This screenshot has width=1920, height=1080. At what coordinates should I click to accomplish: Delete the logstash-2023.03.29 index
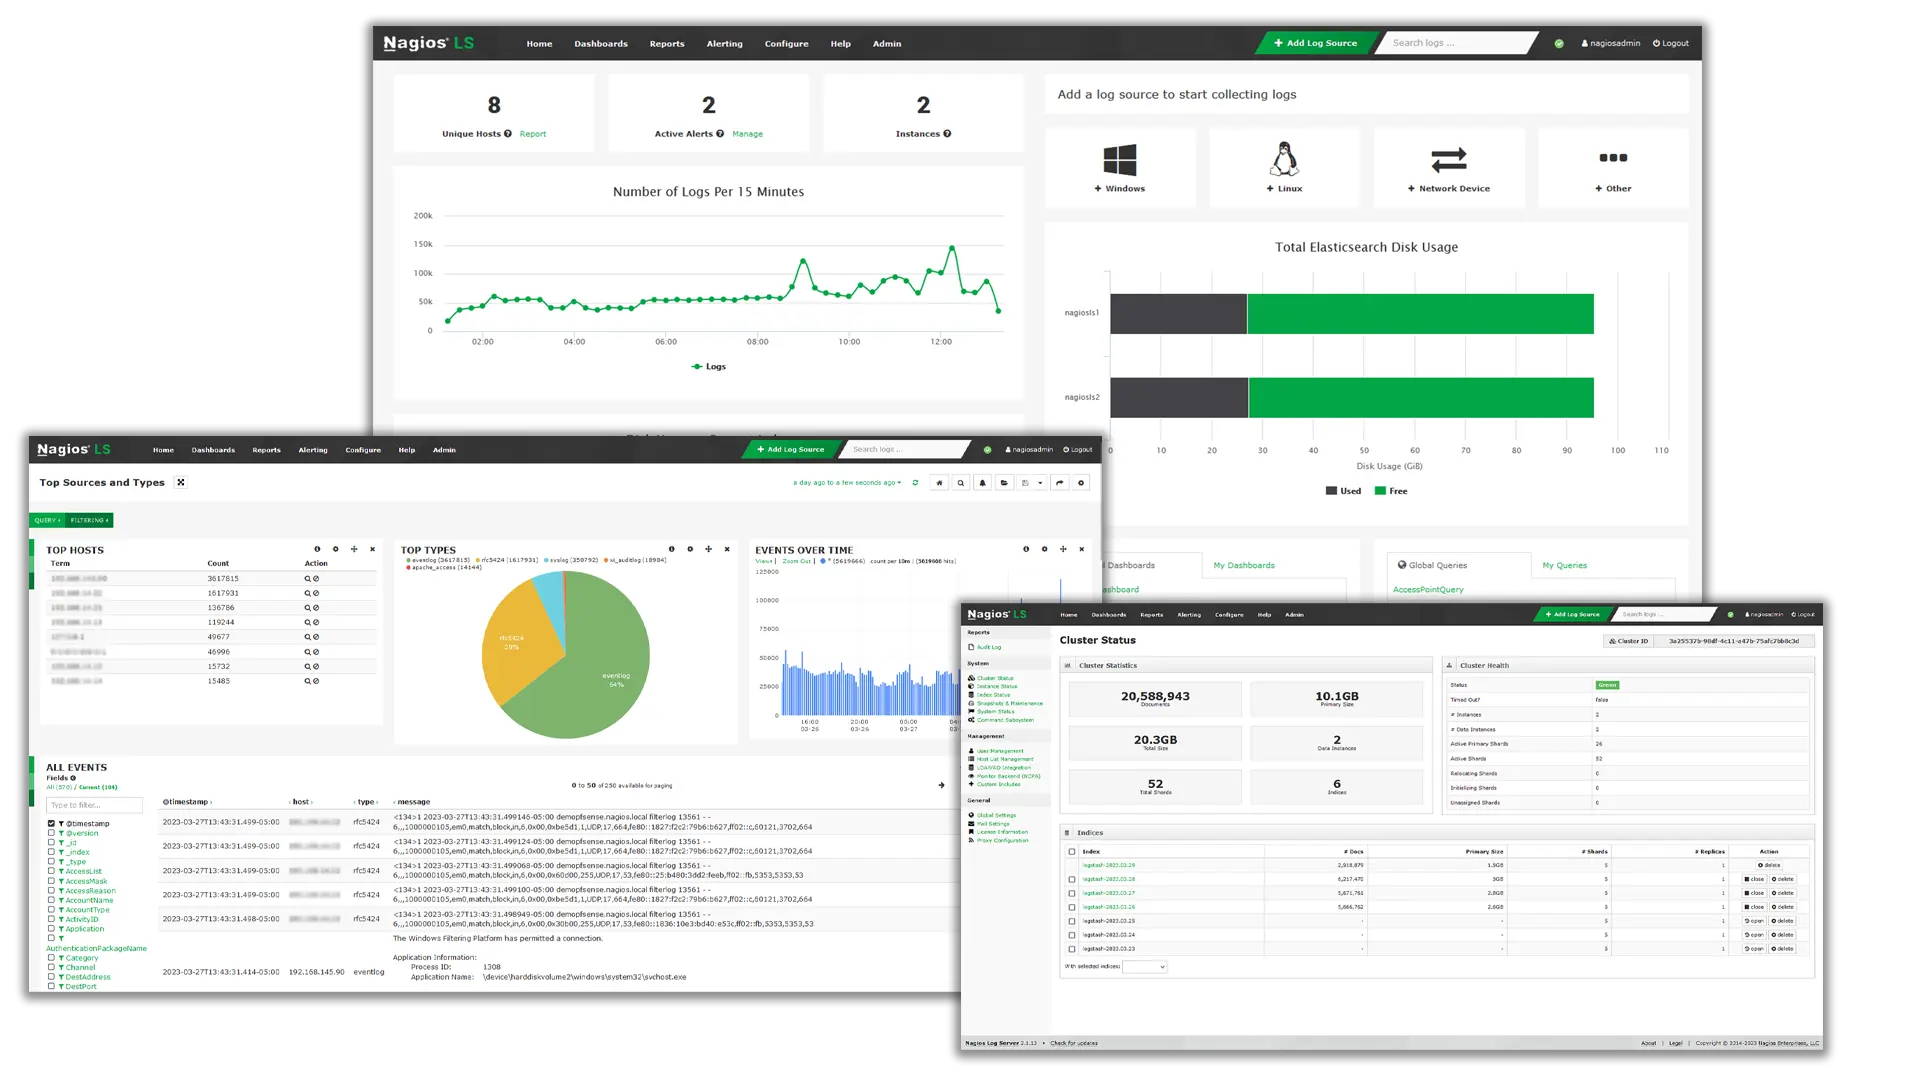(x=1769, y=866)
